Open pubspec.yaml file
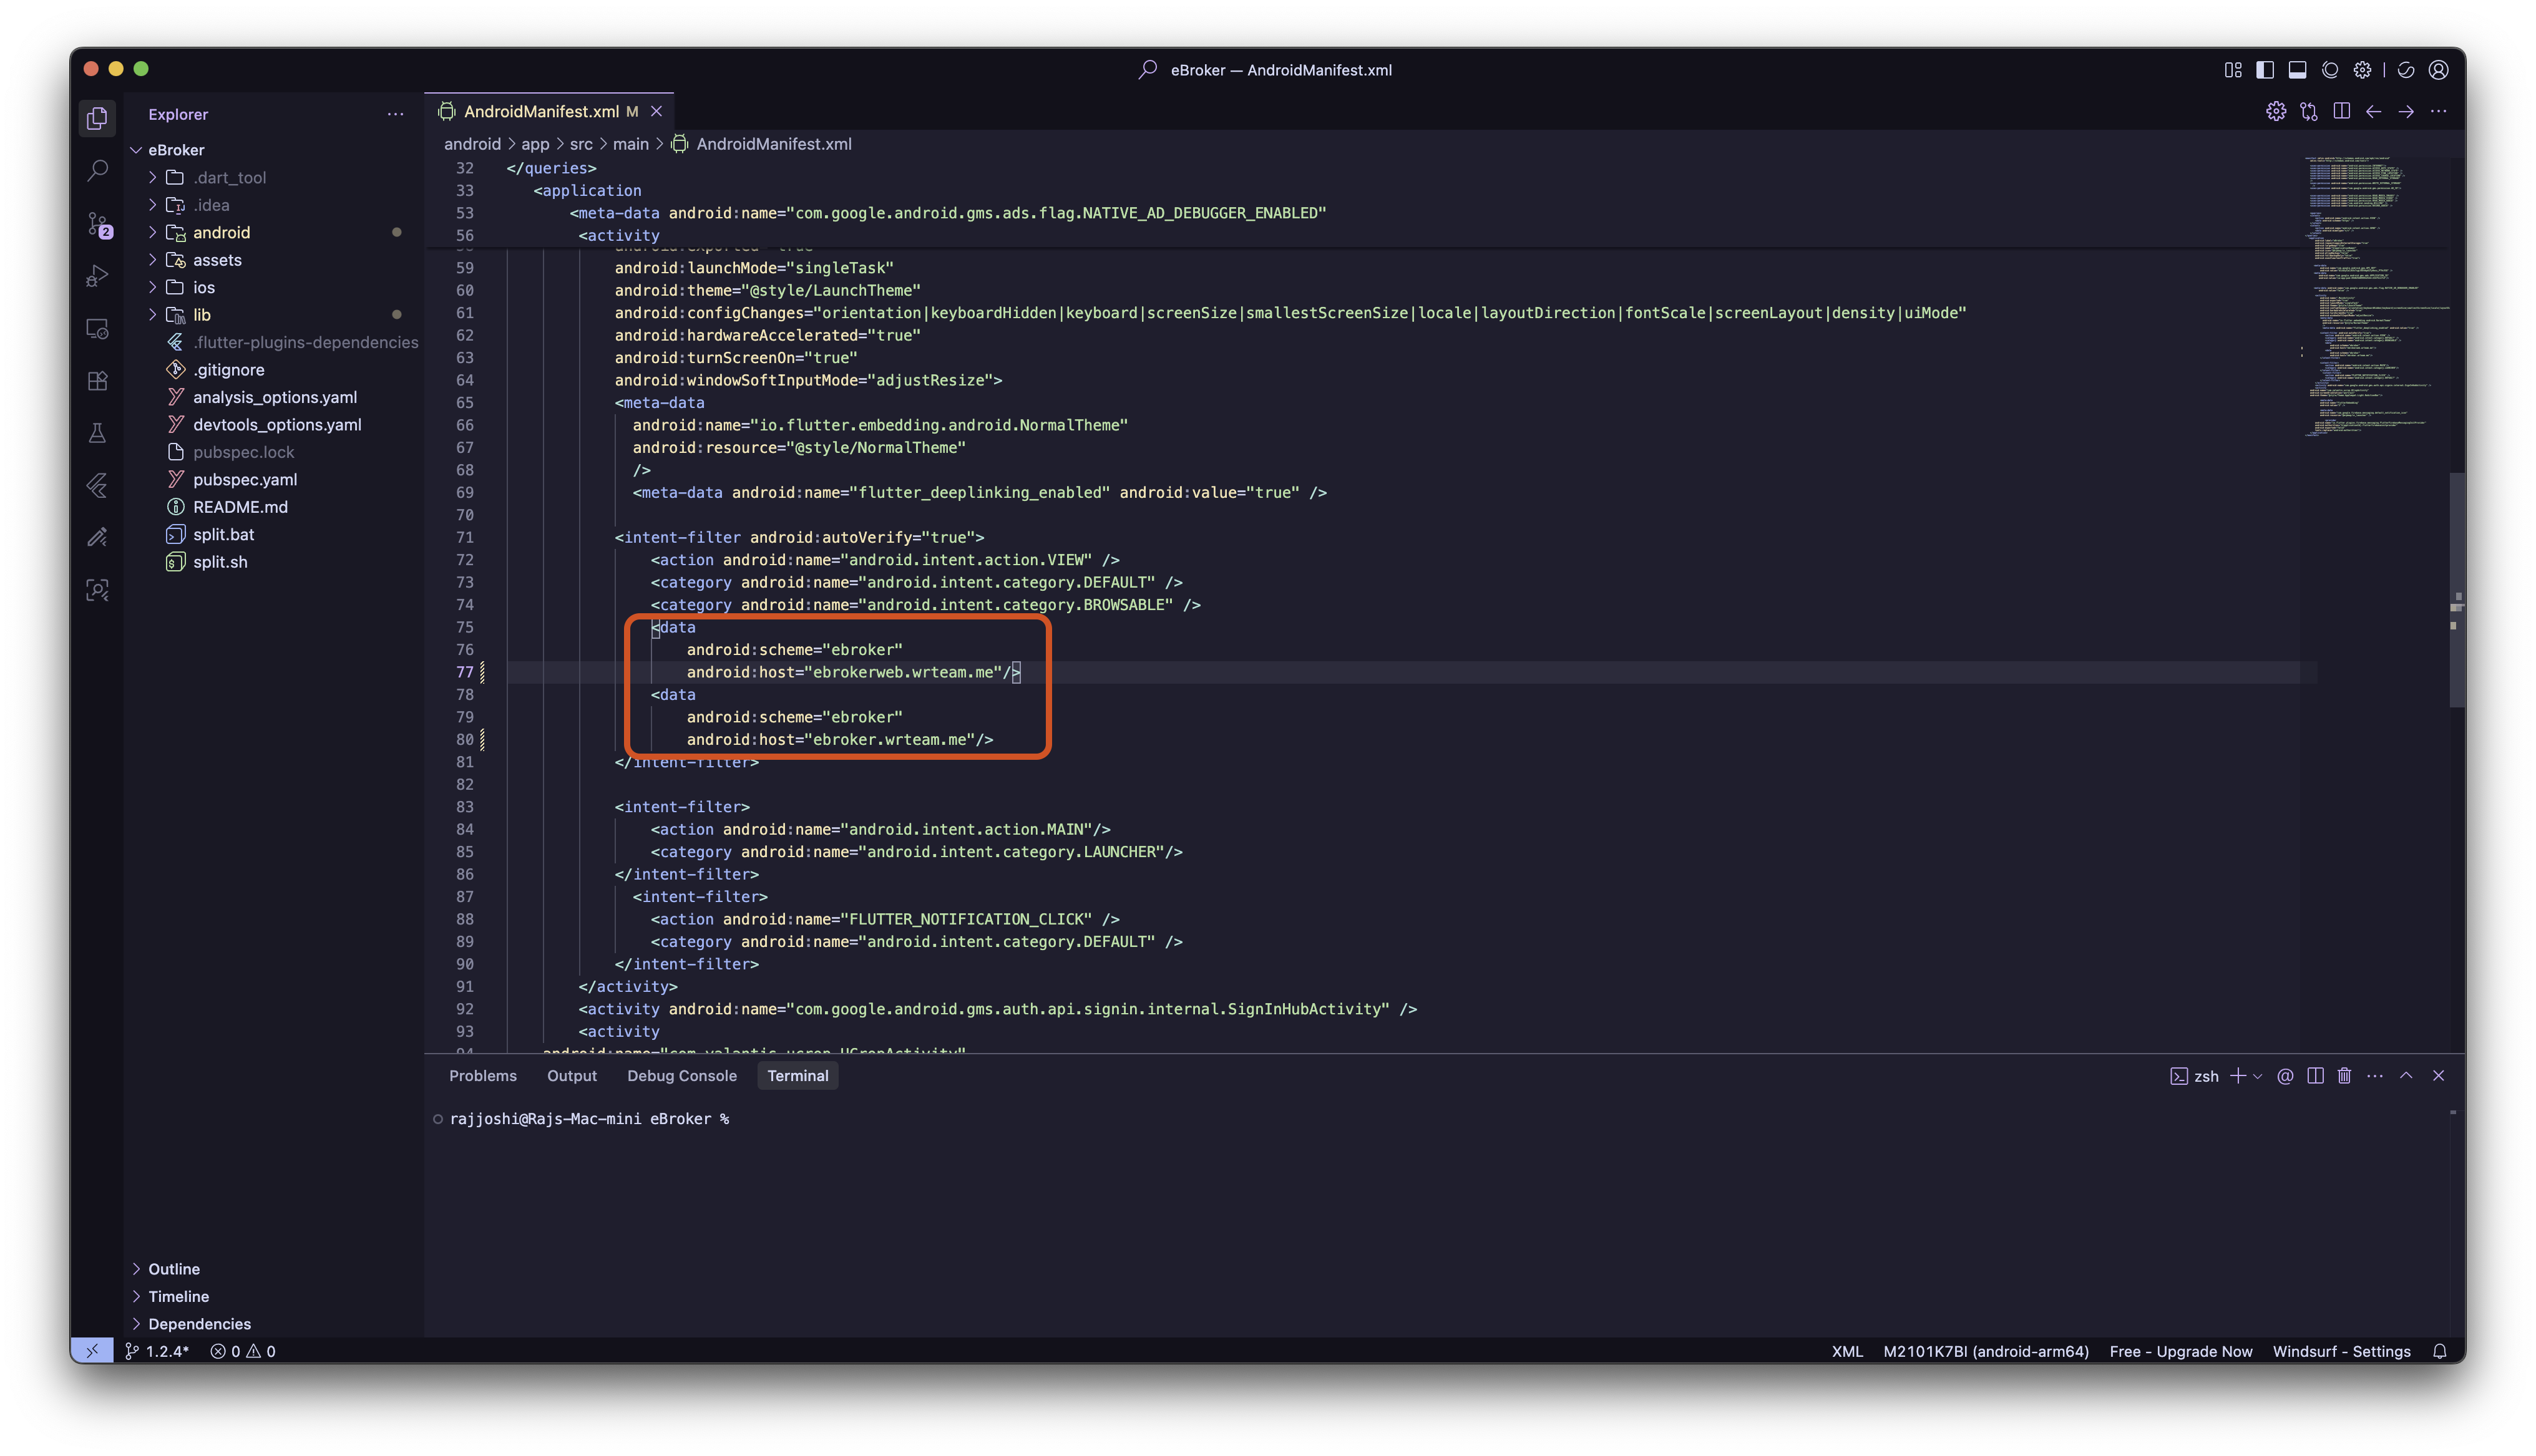This screenshot has width=2536, height=1456. pyautogui.click(x=245, y=479)
